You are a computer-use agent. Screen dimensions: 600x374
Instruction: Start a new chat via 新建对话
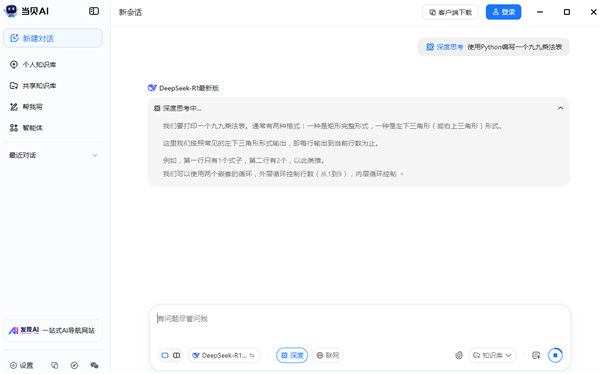(x=53, y=38)
